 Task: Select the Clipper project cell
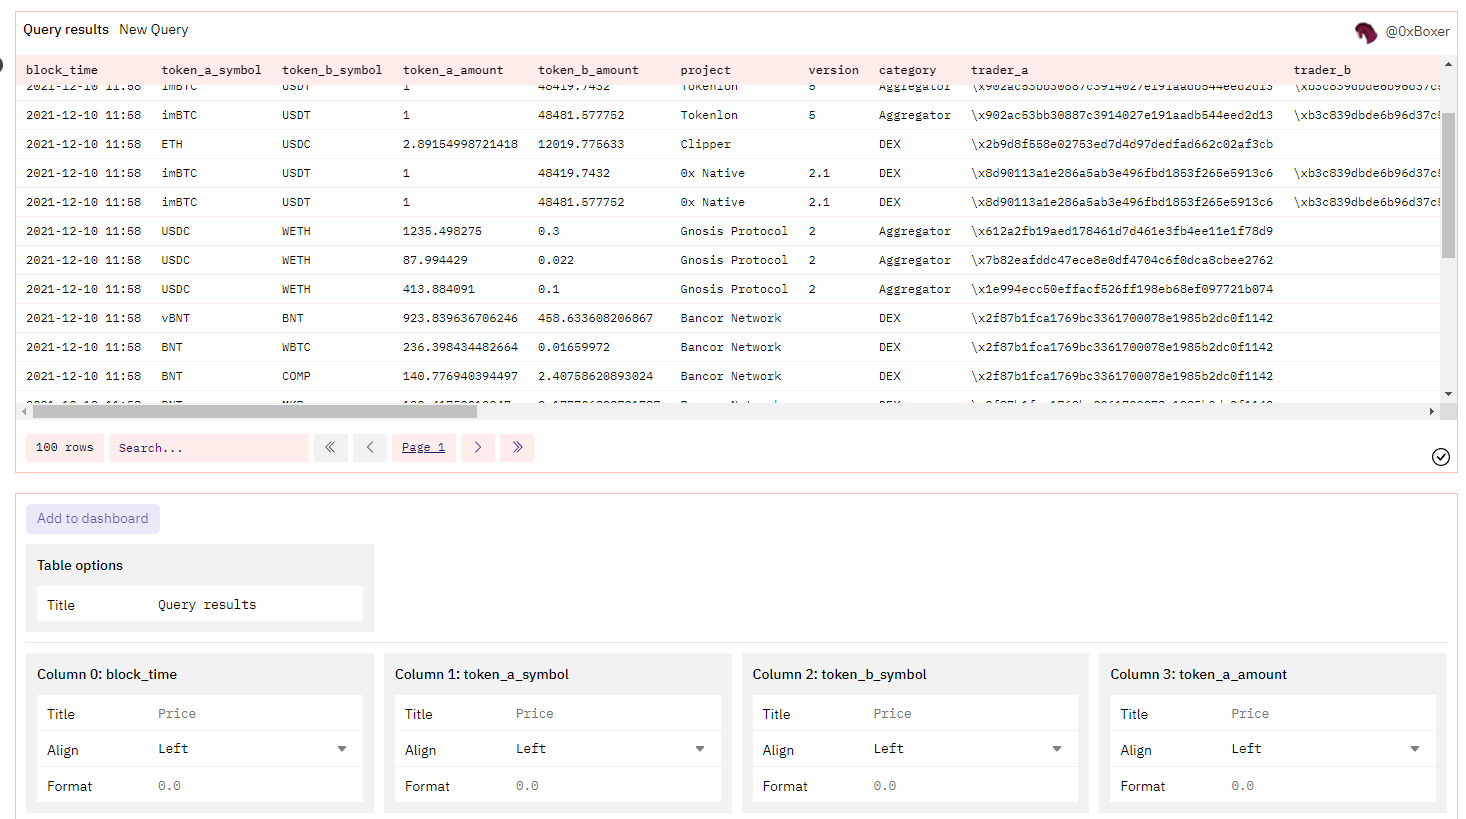point(706,144)
